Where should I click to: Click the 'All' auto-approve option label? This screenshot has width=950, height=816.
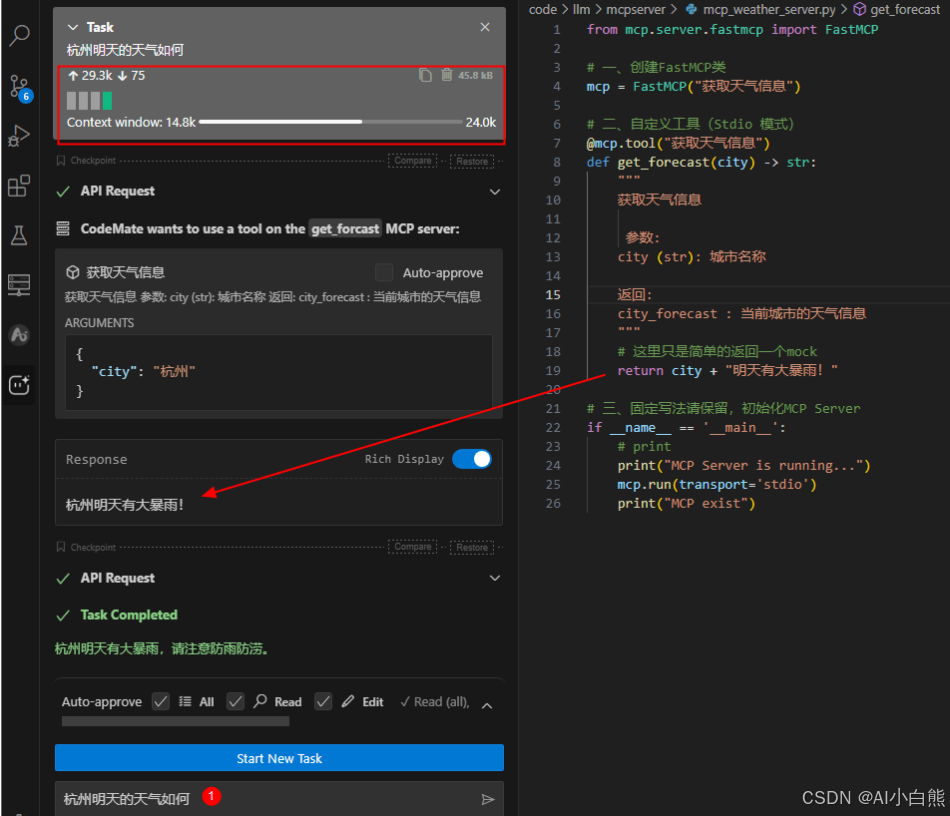coord(207,702)
